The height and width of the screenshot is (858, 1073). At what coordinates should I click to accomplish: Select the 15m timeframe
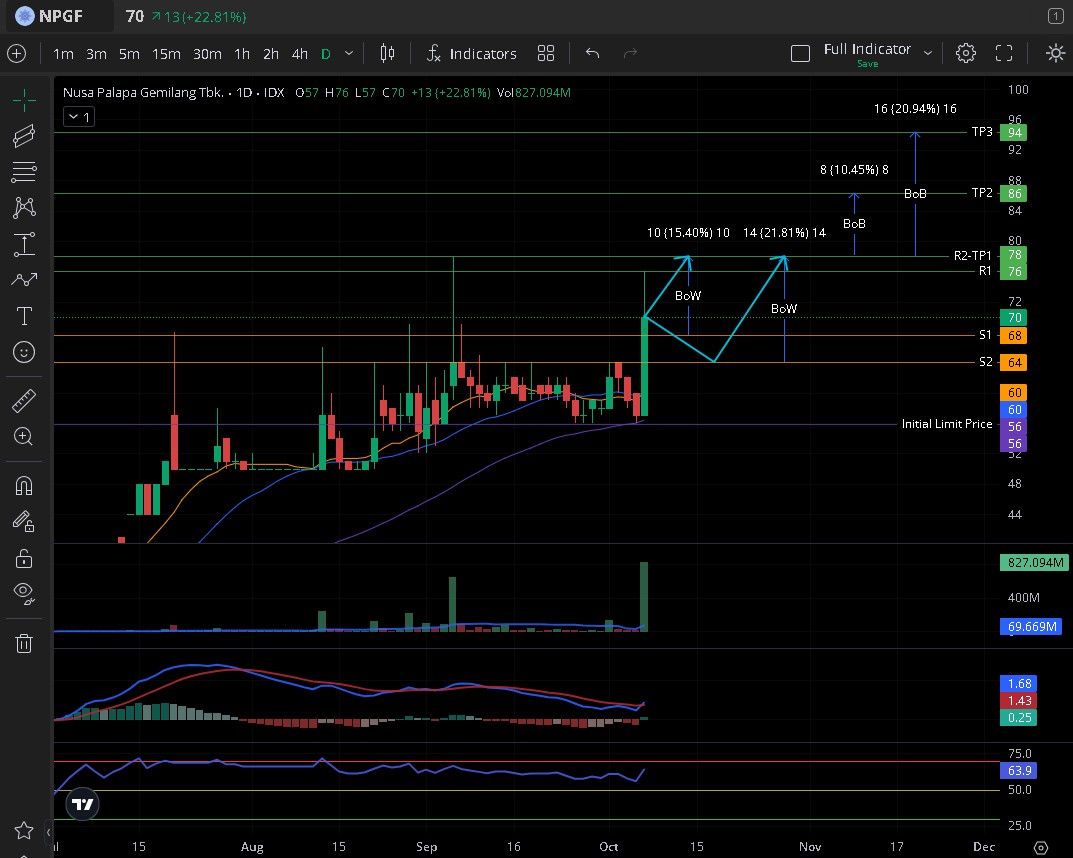pos(166,54)
